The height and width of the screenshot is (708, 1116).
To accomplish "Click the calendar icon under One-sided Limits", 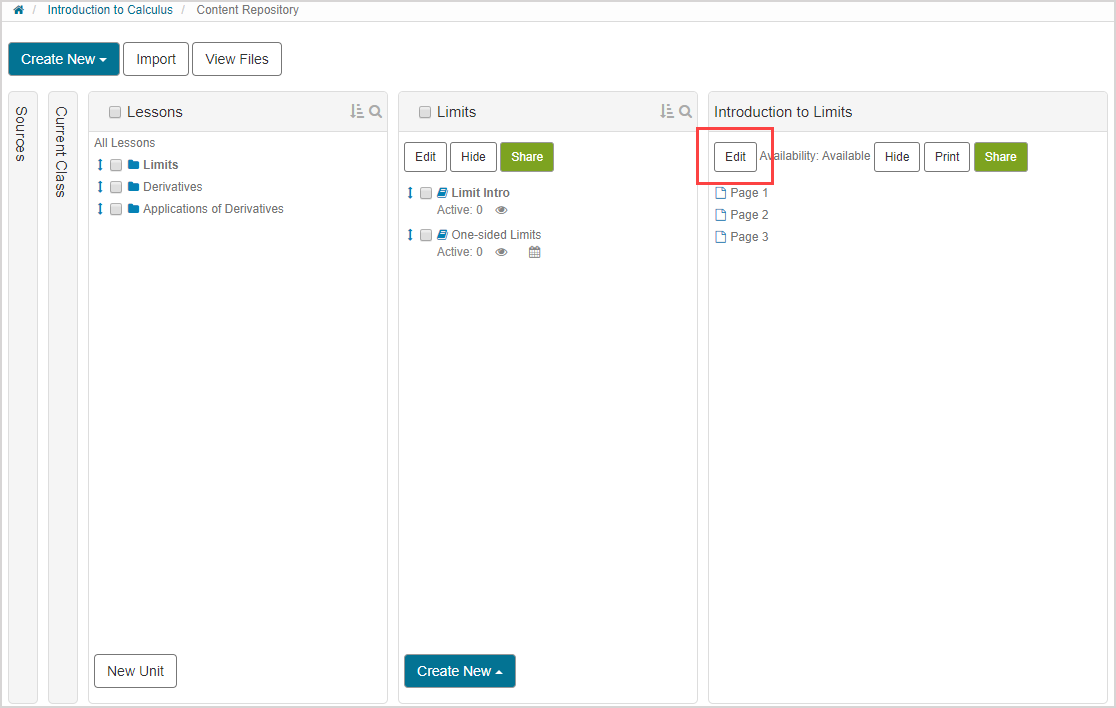I will (x=534, y=252).
